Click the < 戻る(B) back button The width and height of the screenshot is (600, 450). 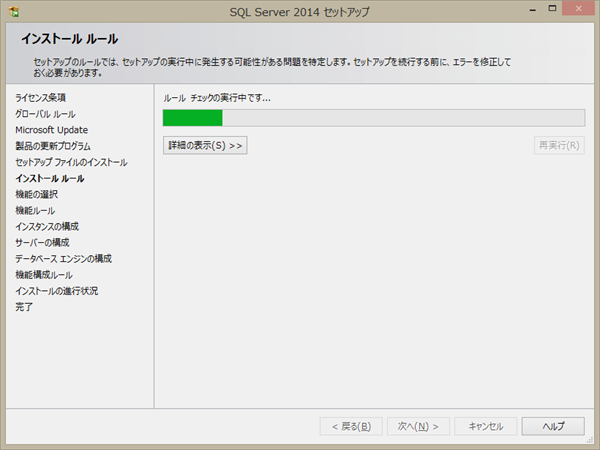pos(351,426)
